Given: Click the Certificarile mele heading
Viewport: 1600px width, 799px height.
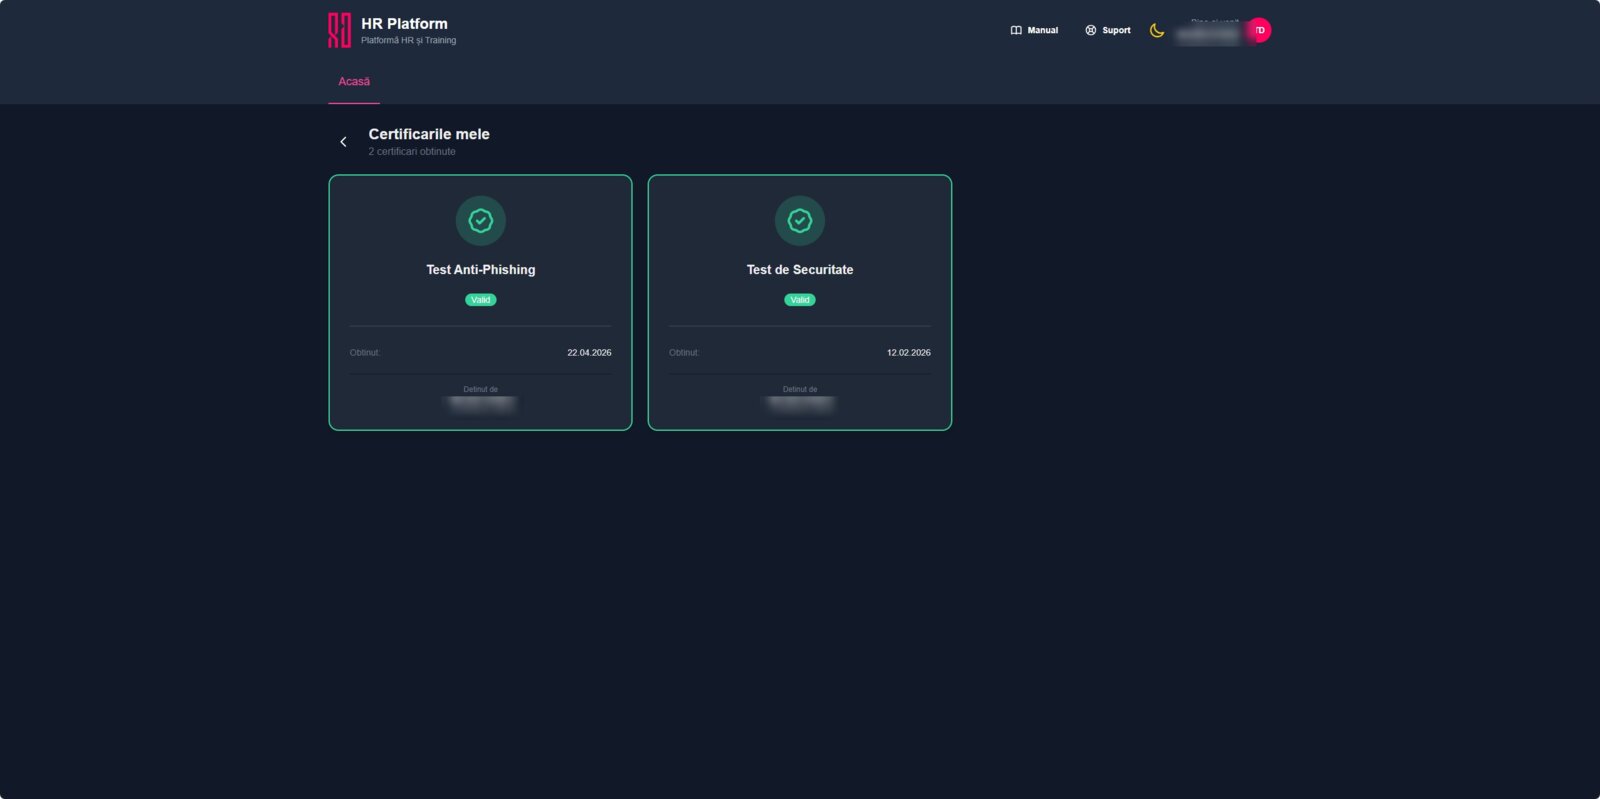Looking at the screenshot, I should coord(429,134).
